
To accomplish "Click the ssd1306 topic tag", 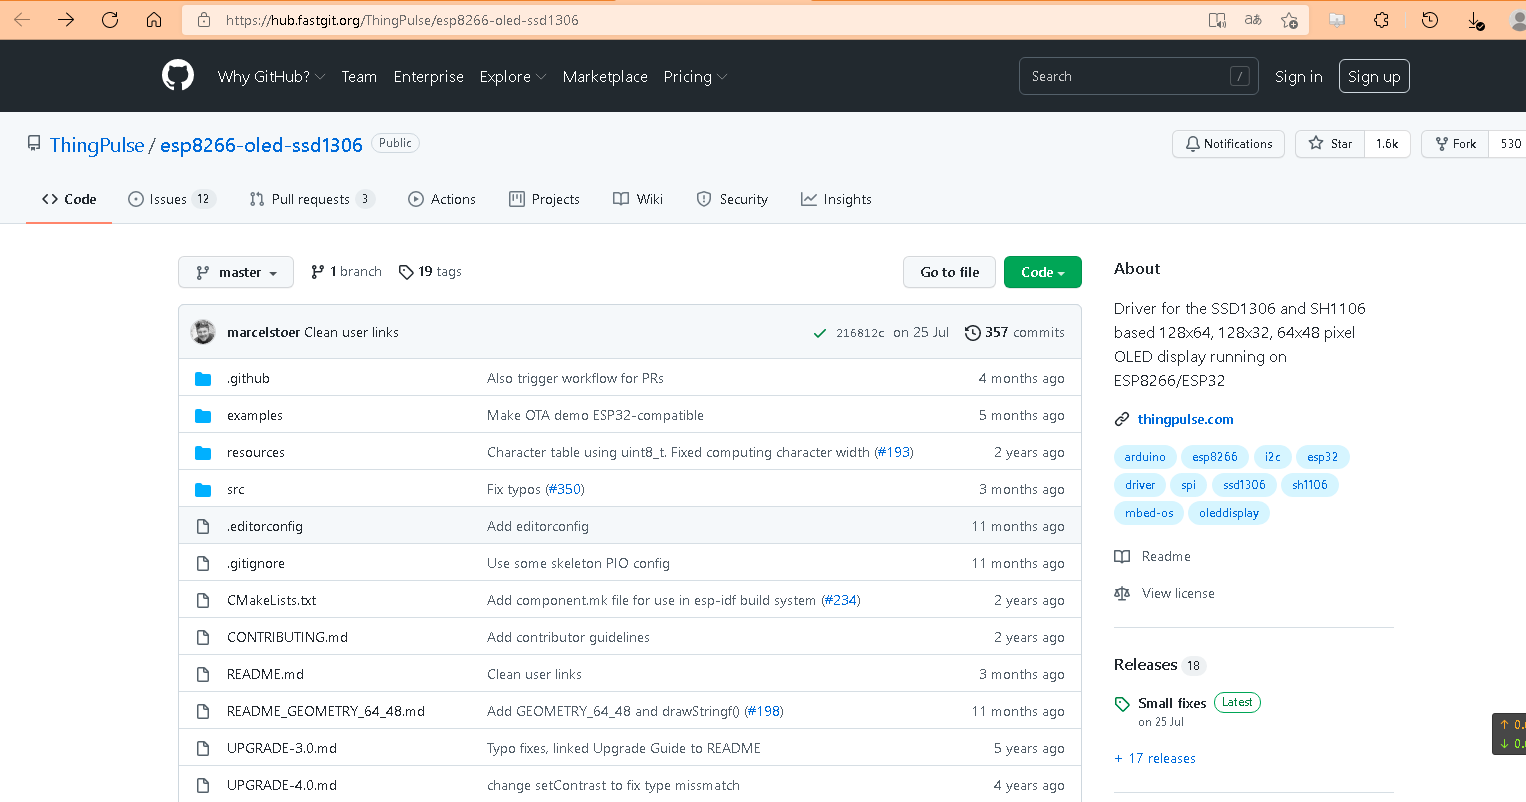I will pos(1244,485).
